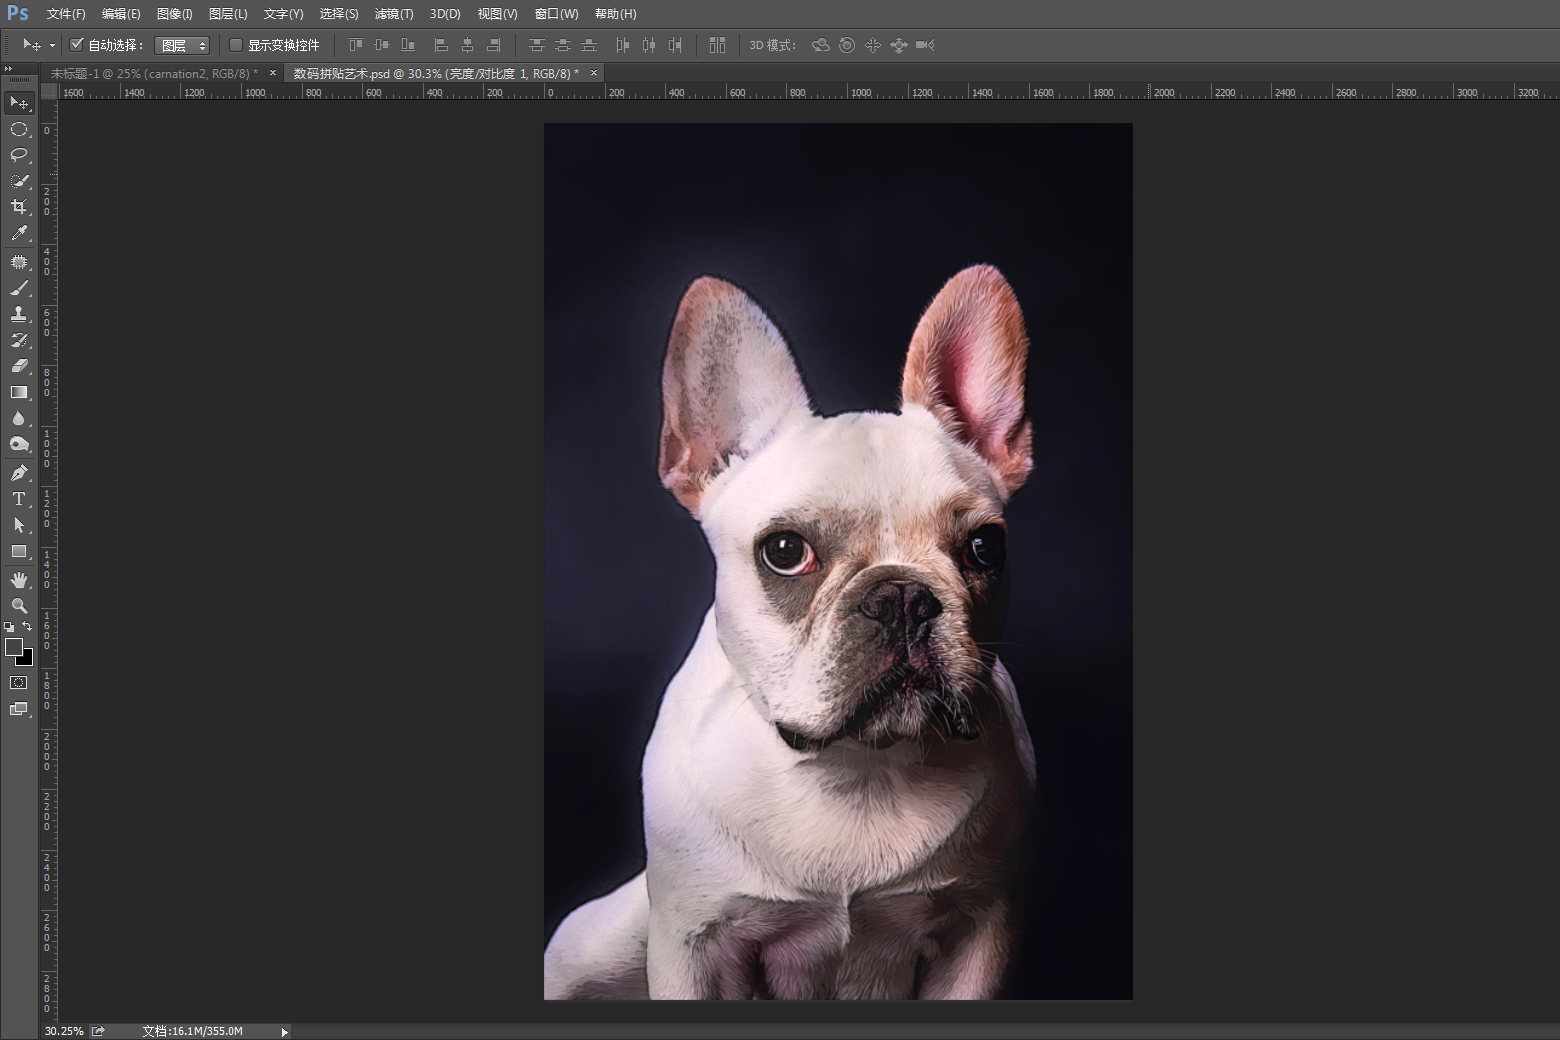The image size is (1560, 1040).
Task: Click the status bar share button
Action: (98, 1031)
